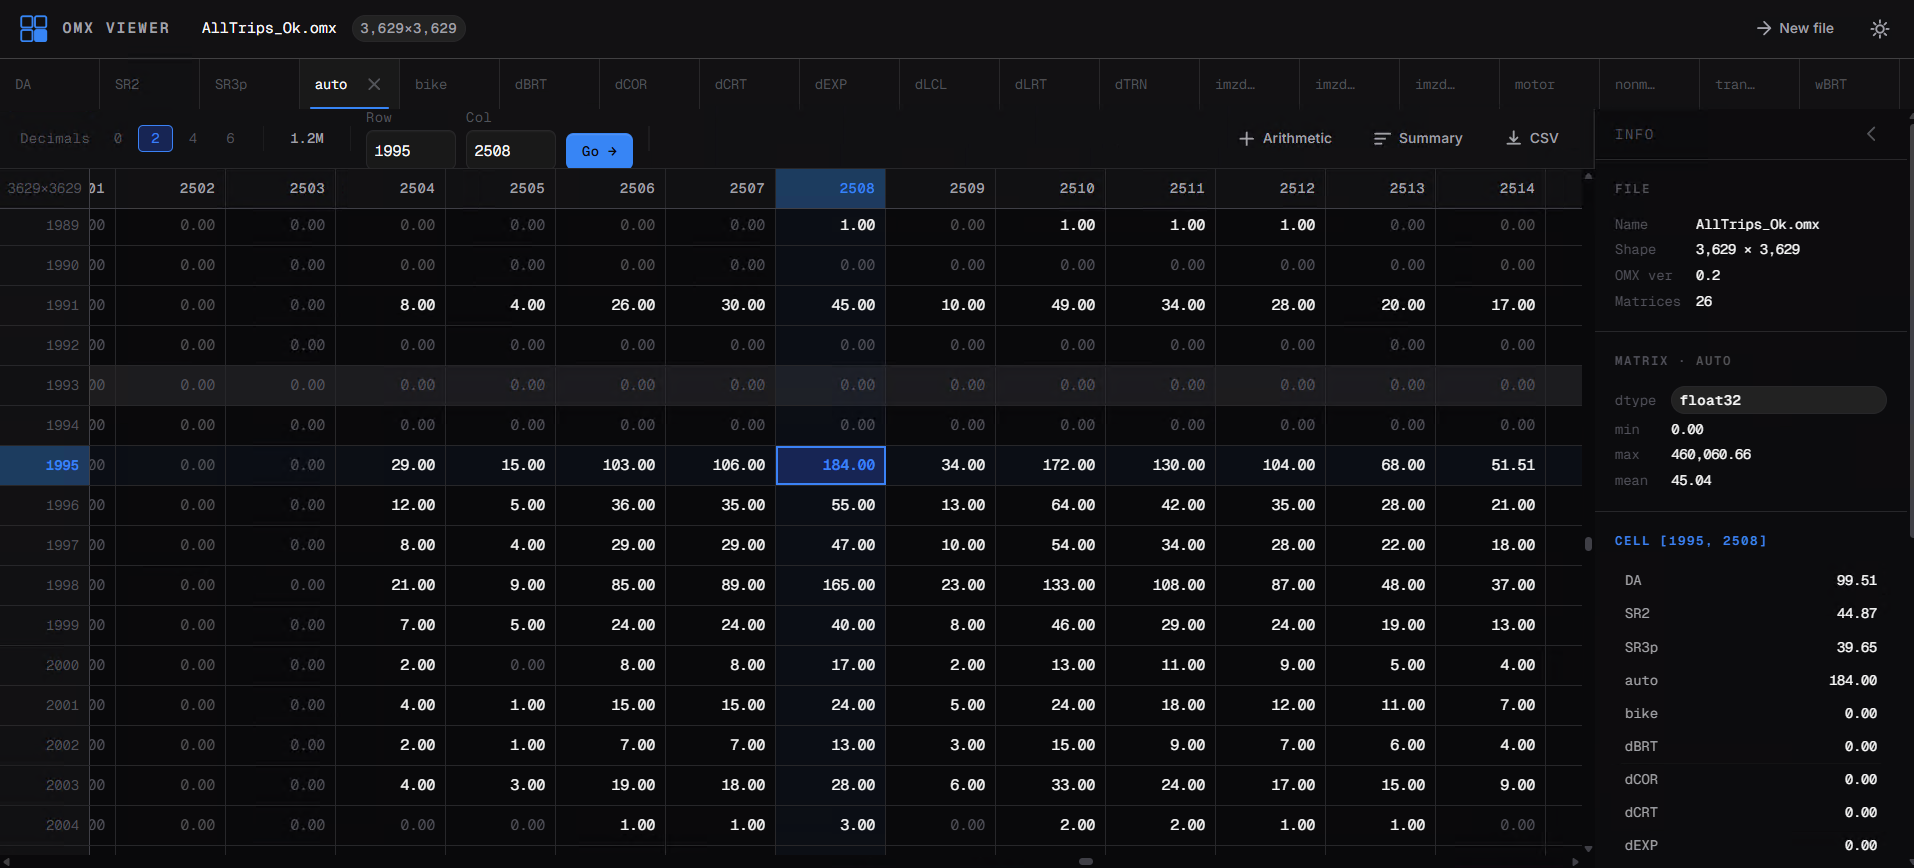1914x868 pixels.
Task: Click the Col input field
Action: coord(510,151)
